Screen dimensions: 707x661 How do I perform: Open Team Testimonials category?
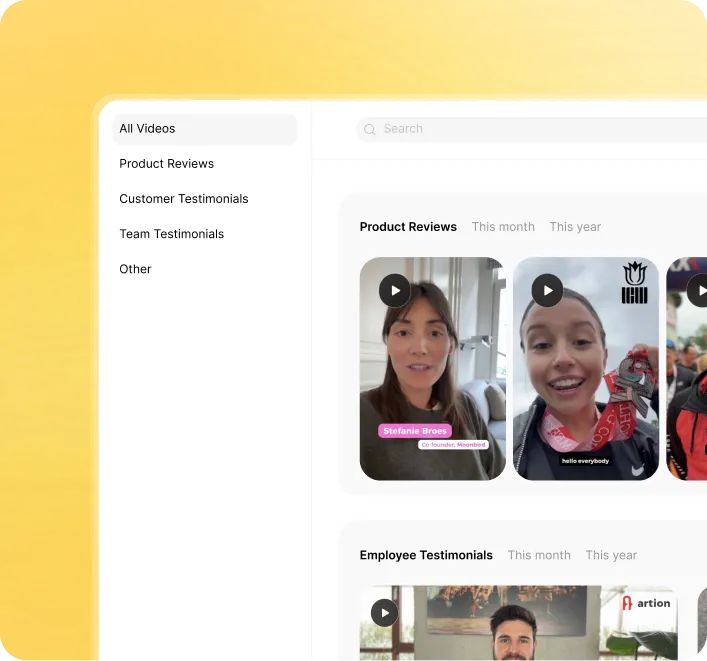[171, 234]
